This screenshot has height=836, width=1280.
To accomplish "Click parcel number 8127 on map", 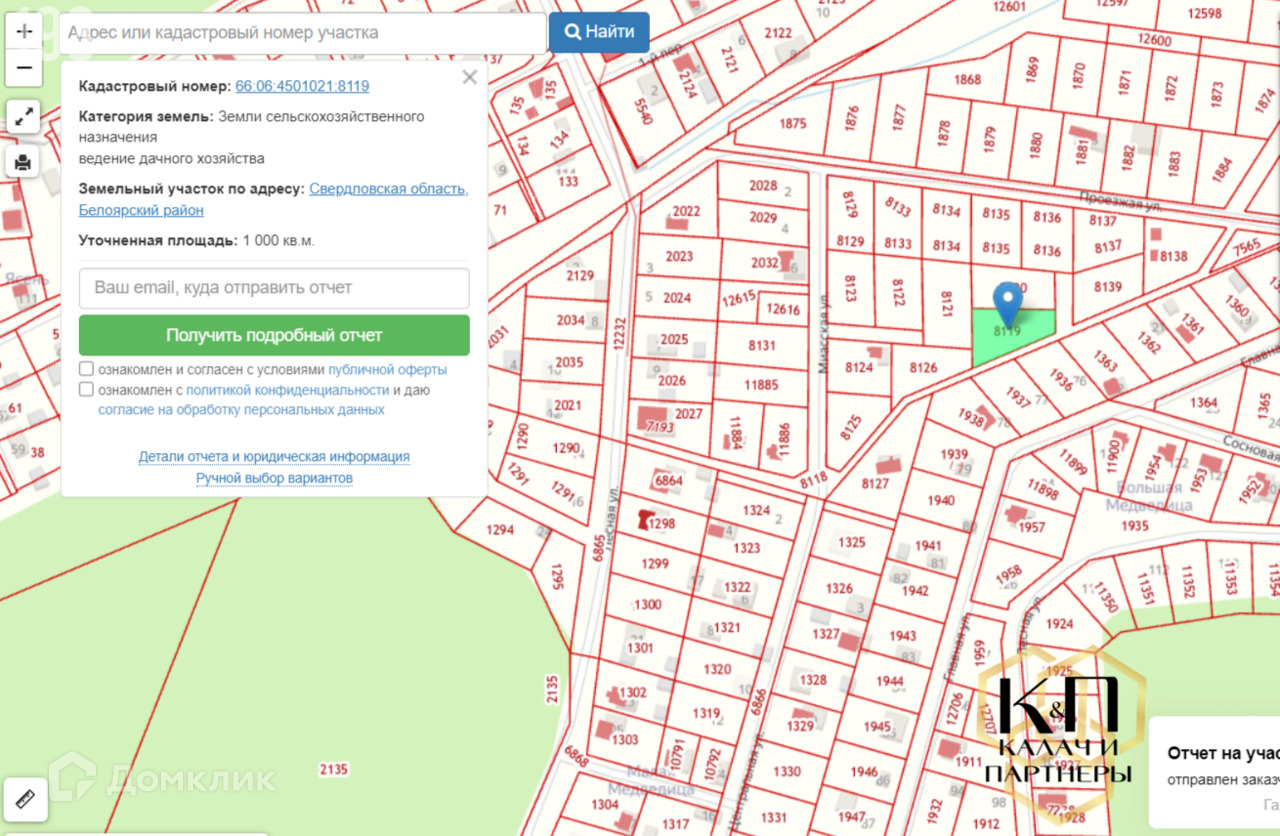I will tap(875, 485).
